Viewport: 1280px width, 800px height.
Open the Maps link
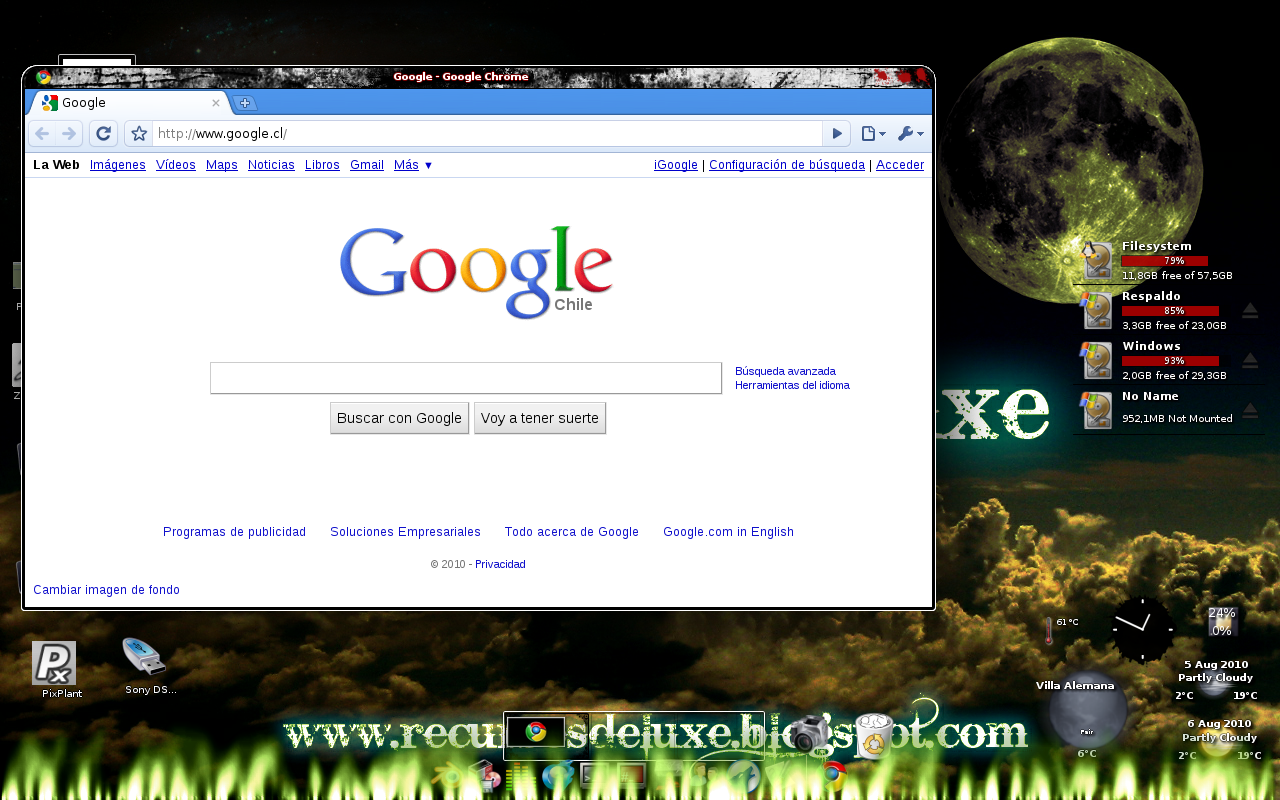tap(222, 165)
